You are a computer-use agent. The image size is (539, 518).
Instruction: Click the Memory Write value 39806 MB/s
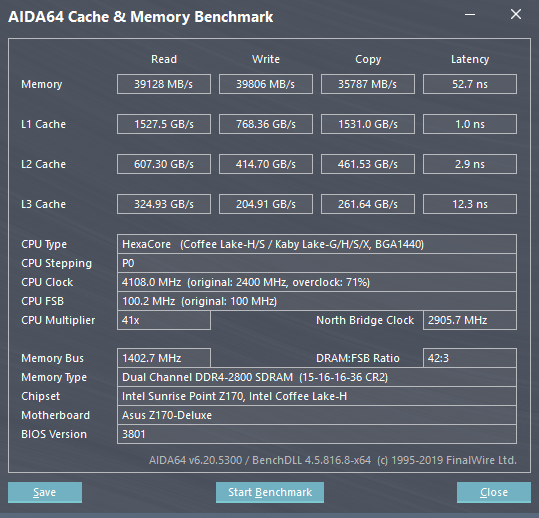click(266, 84)
